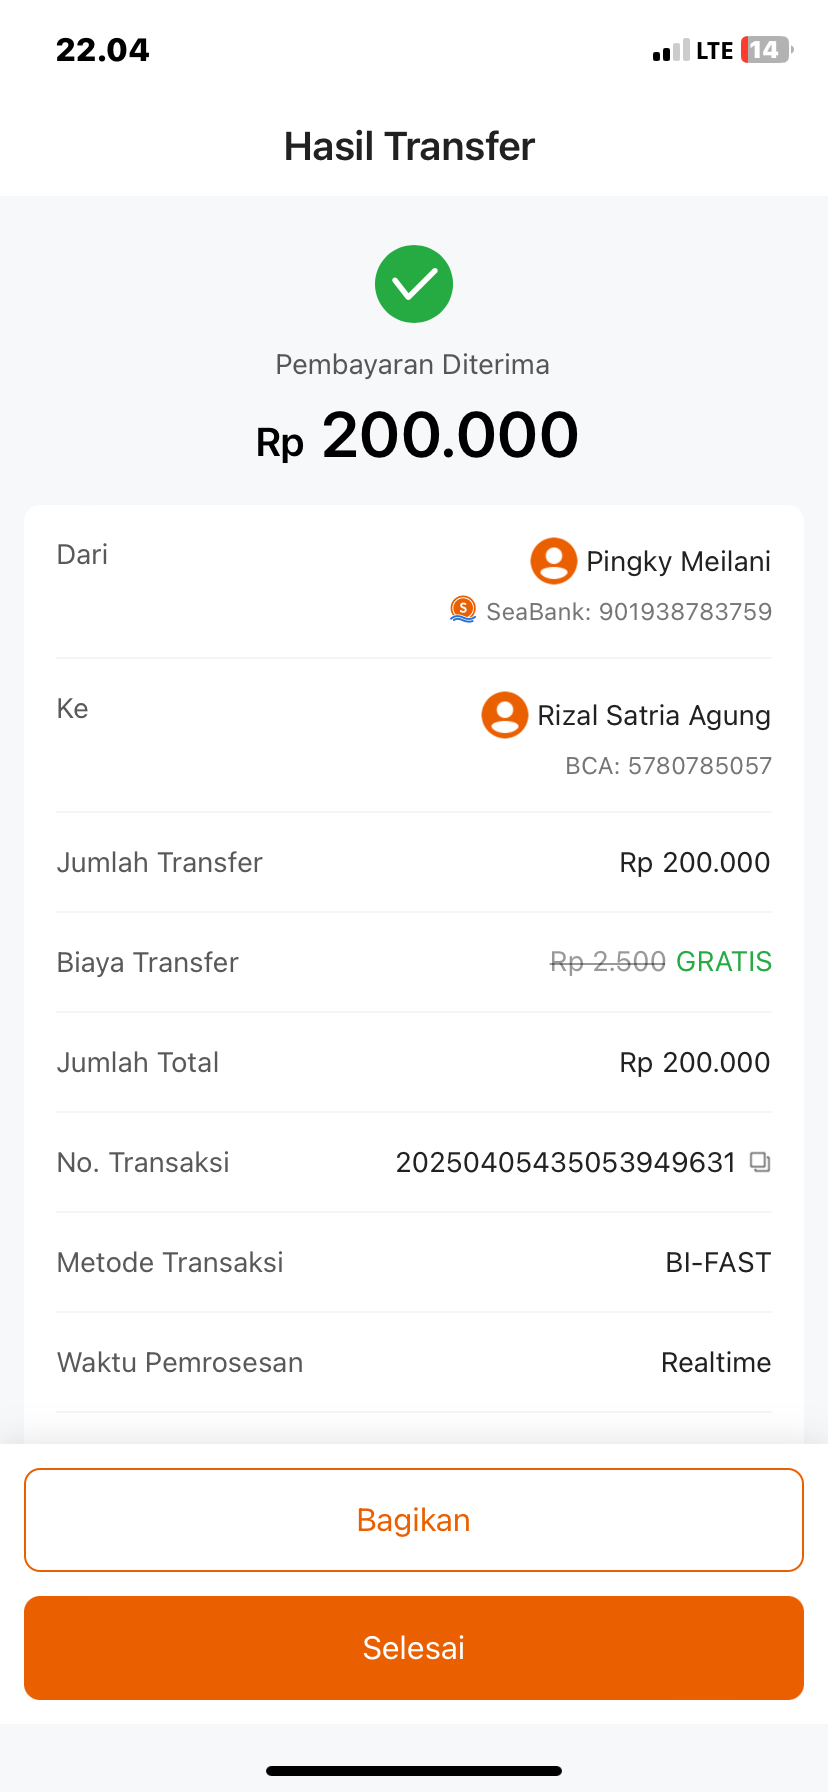Tap the battery indicator in status bar
The image size is (828, 1792).
coord(766,50)
